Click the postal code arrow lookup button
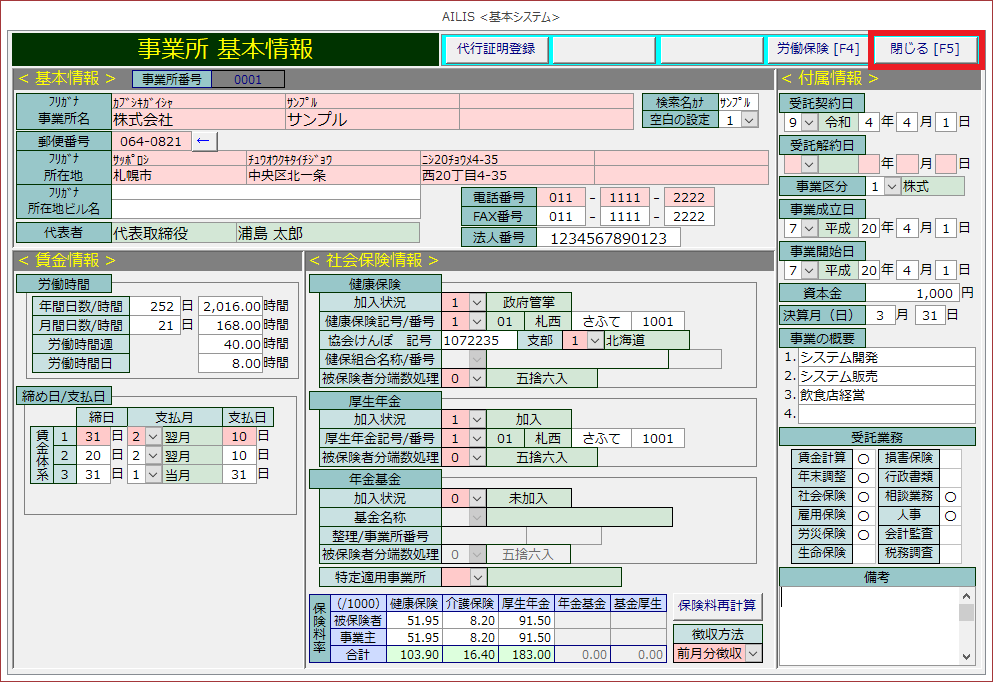This screenshot has width=993, height=682. tap(204, 142)
